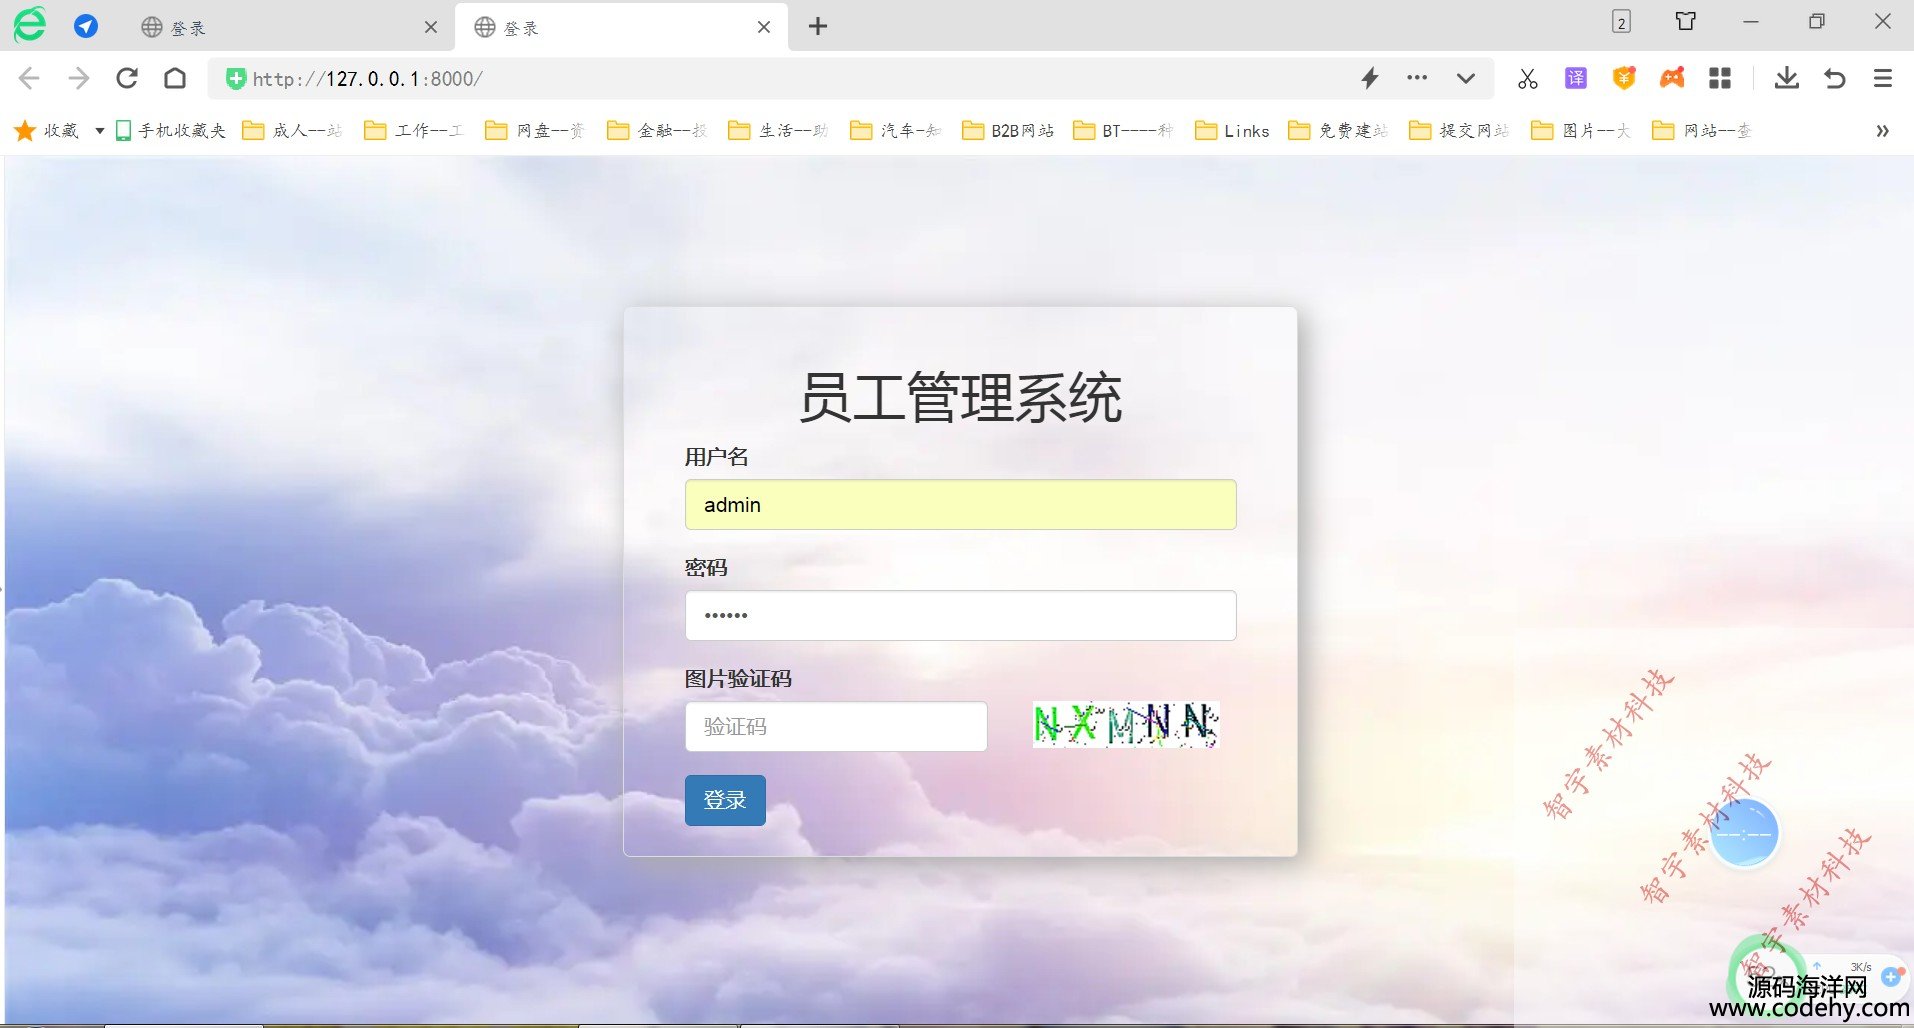Click the undo closed tab icon

tap(1834, 78)
